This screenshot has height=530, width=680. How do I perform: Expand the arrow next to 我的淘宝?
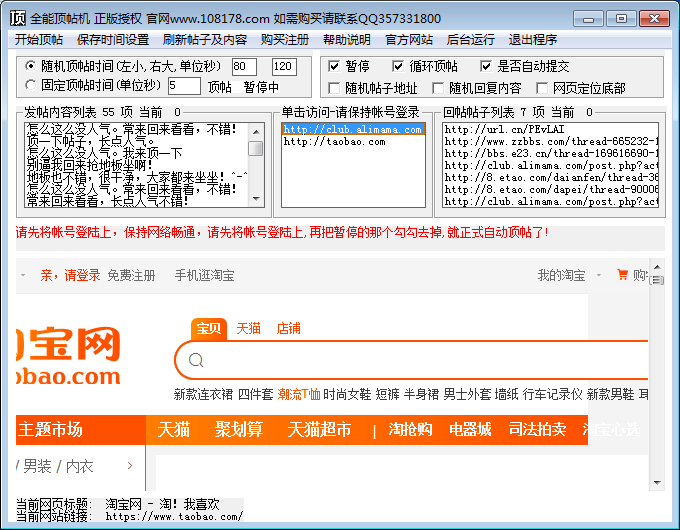point(599,275)
